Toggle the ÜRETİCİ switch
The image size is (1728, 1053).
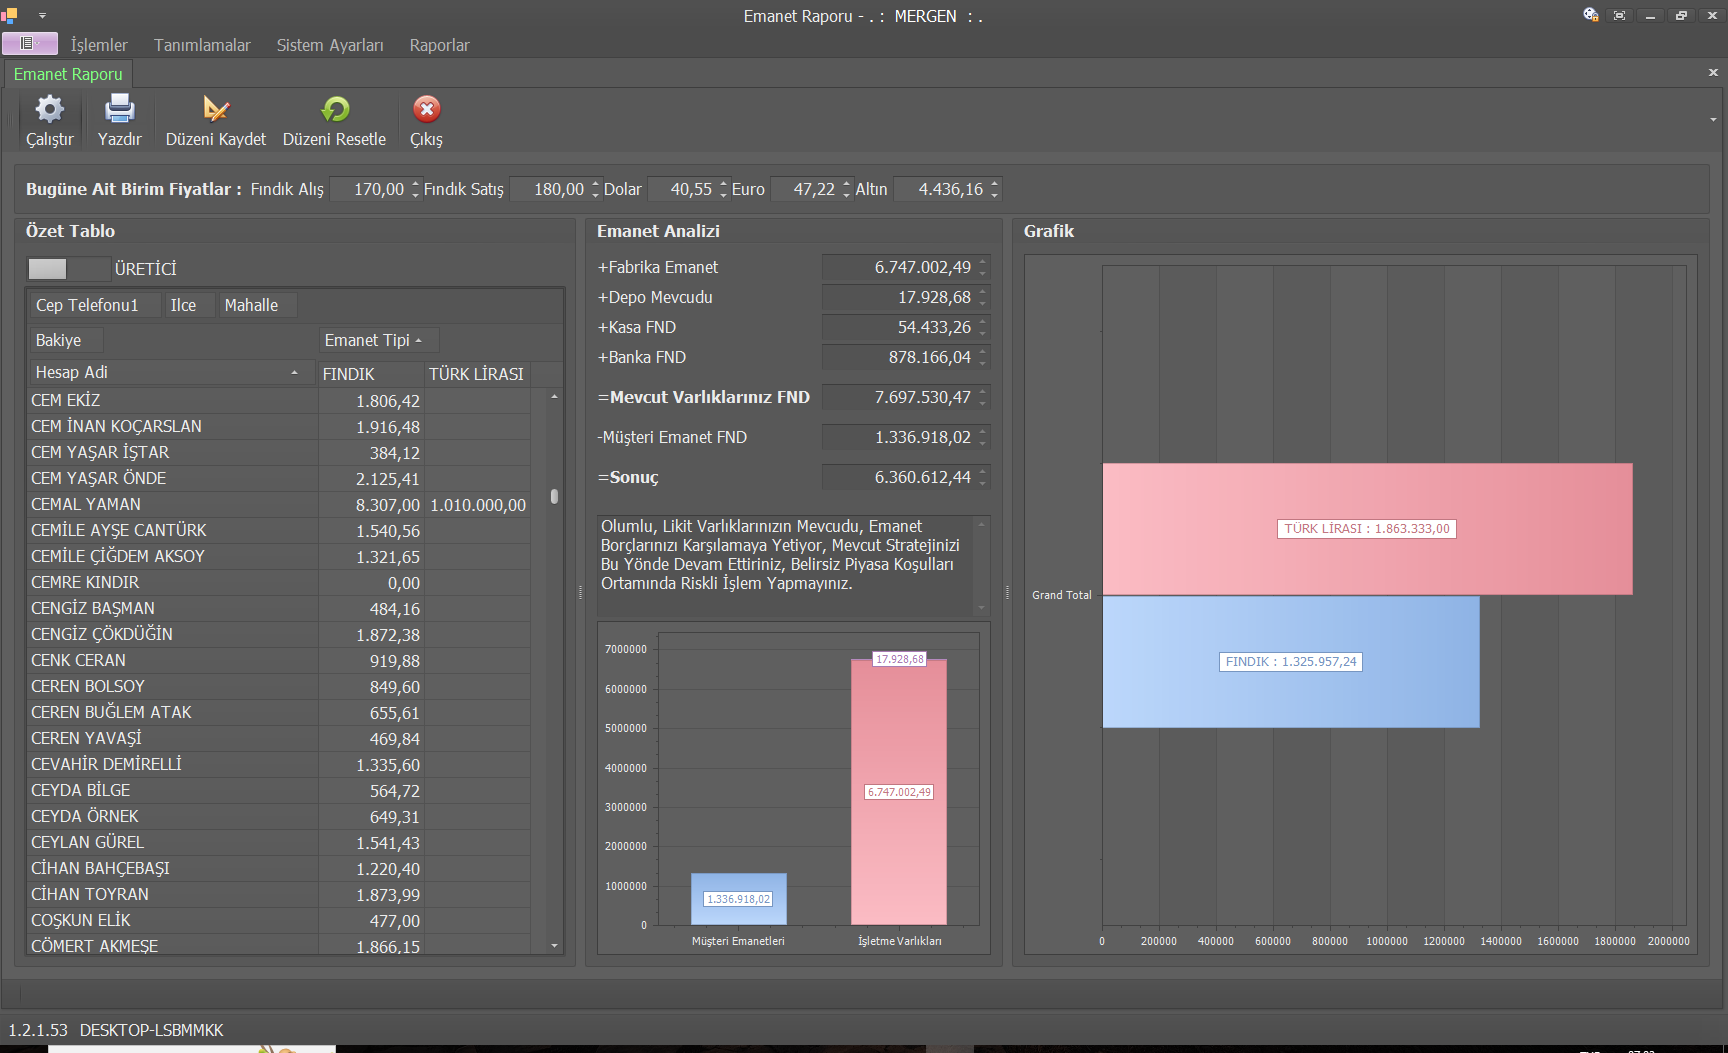68,268
